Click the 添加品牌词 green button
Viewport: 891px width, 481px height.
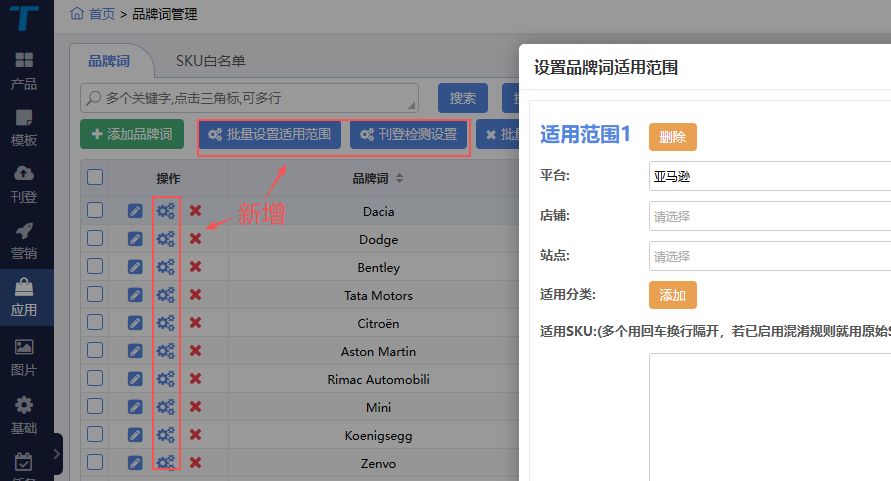coord(132,134)
